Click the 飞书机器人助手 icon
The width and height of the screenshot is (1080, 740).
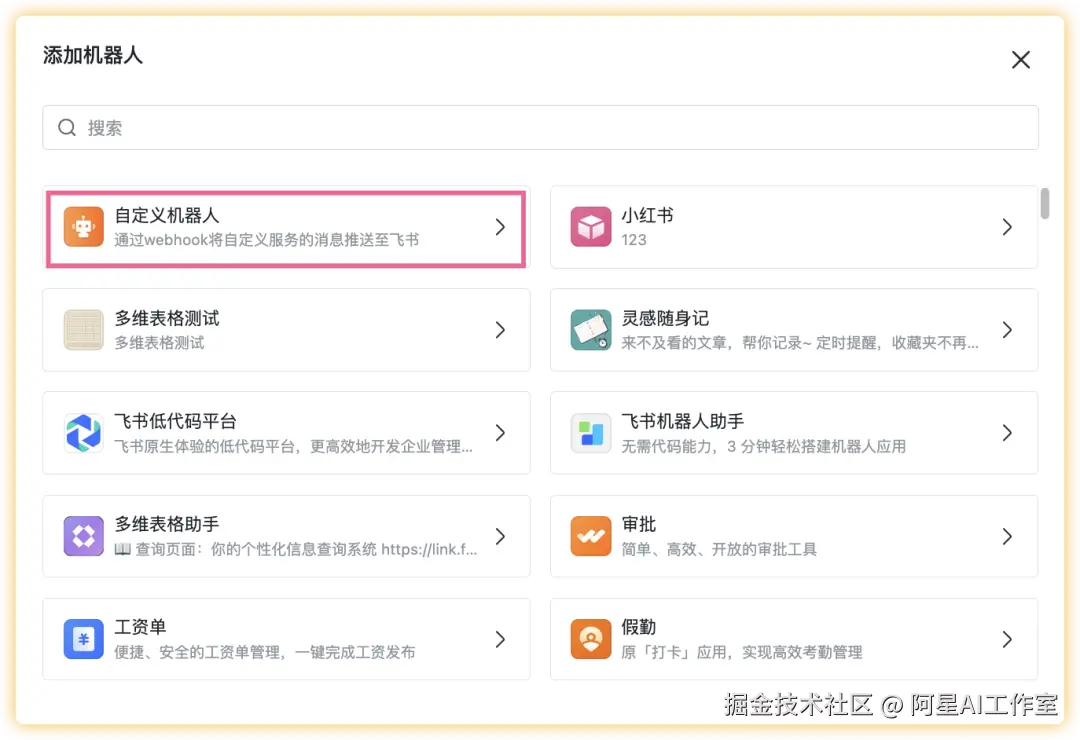tap(590, 433)
